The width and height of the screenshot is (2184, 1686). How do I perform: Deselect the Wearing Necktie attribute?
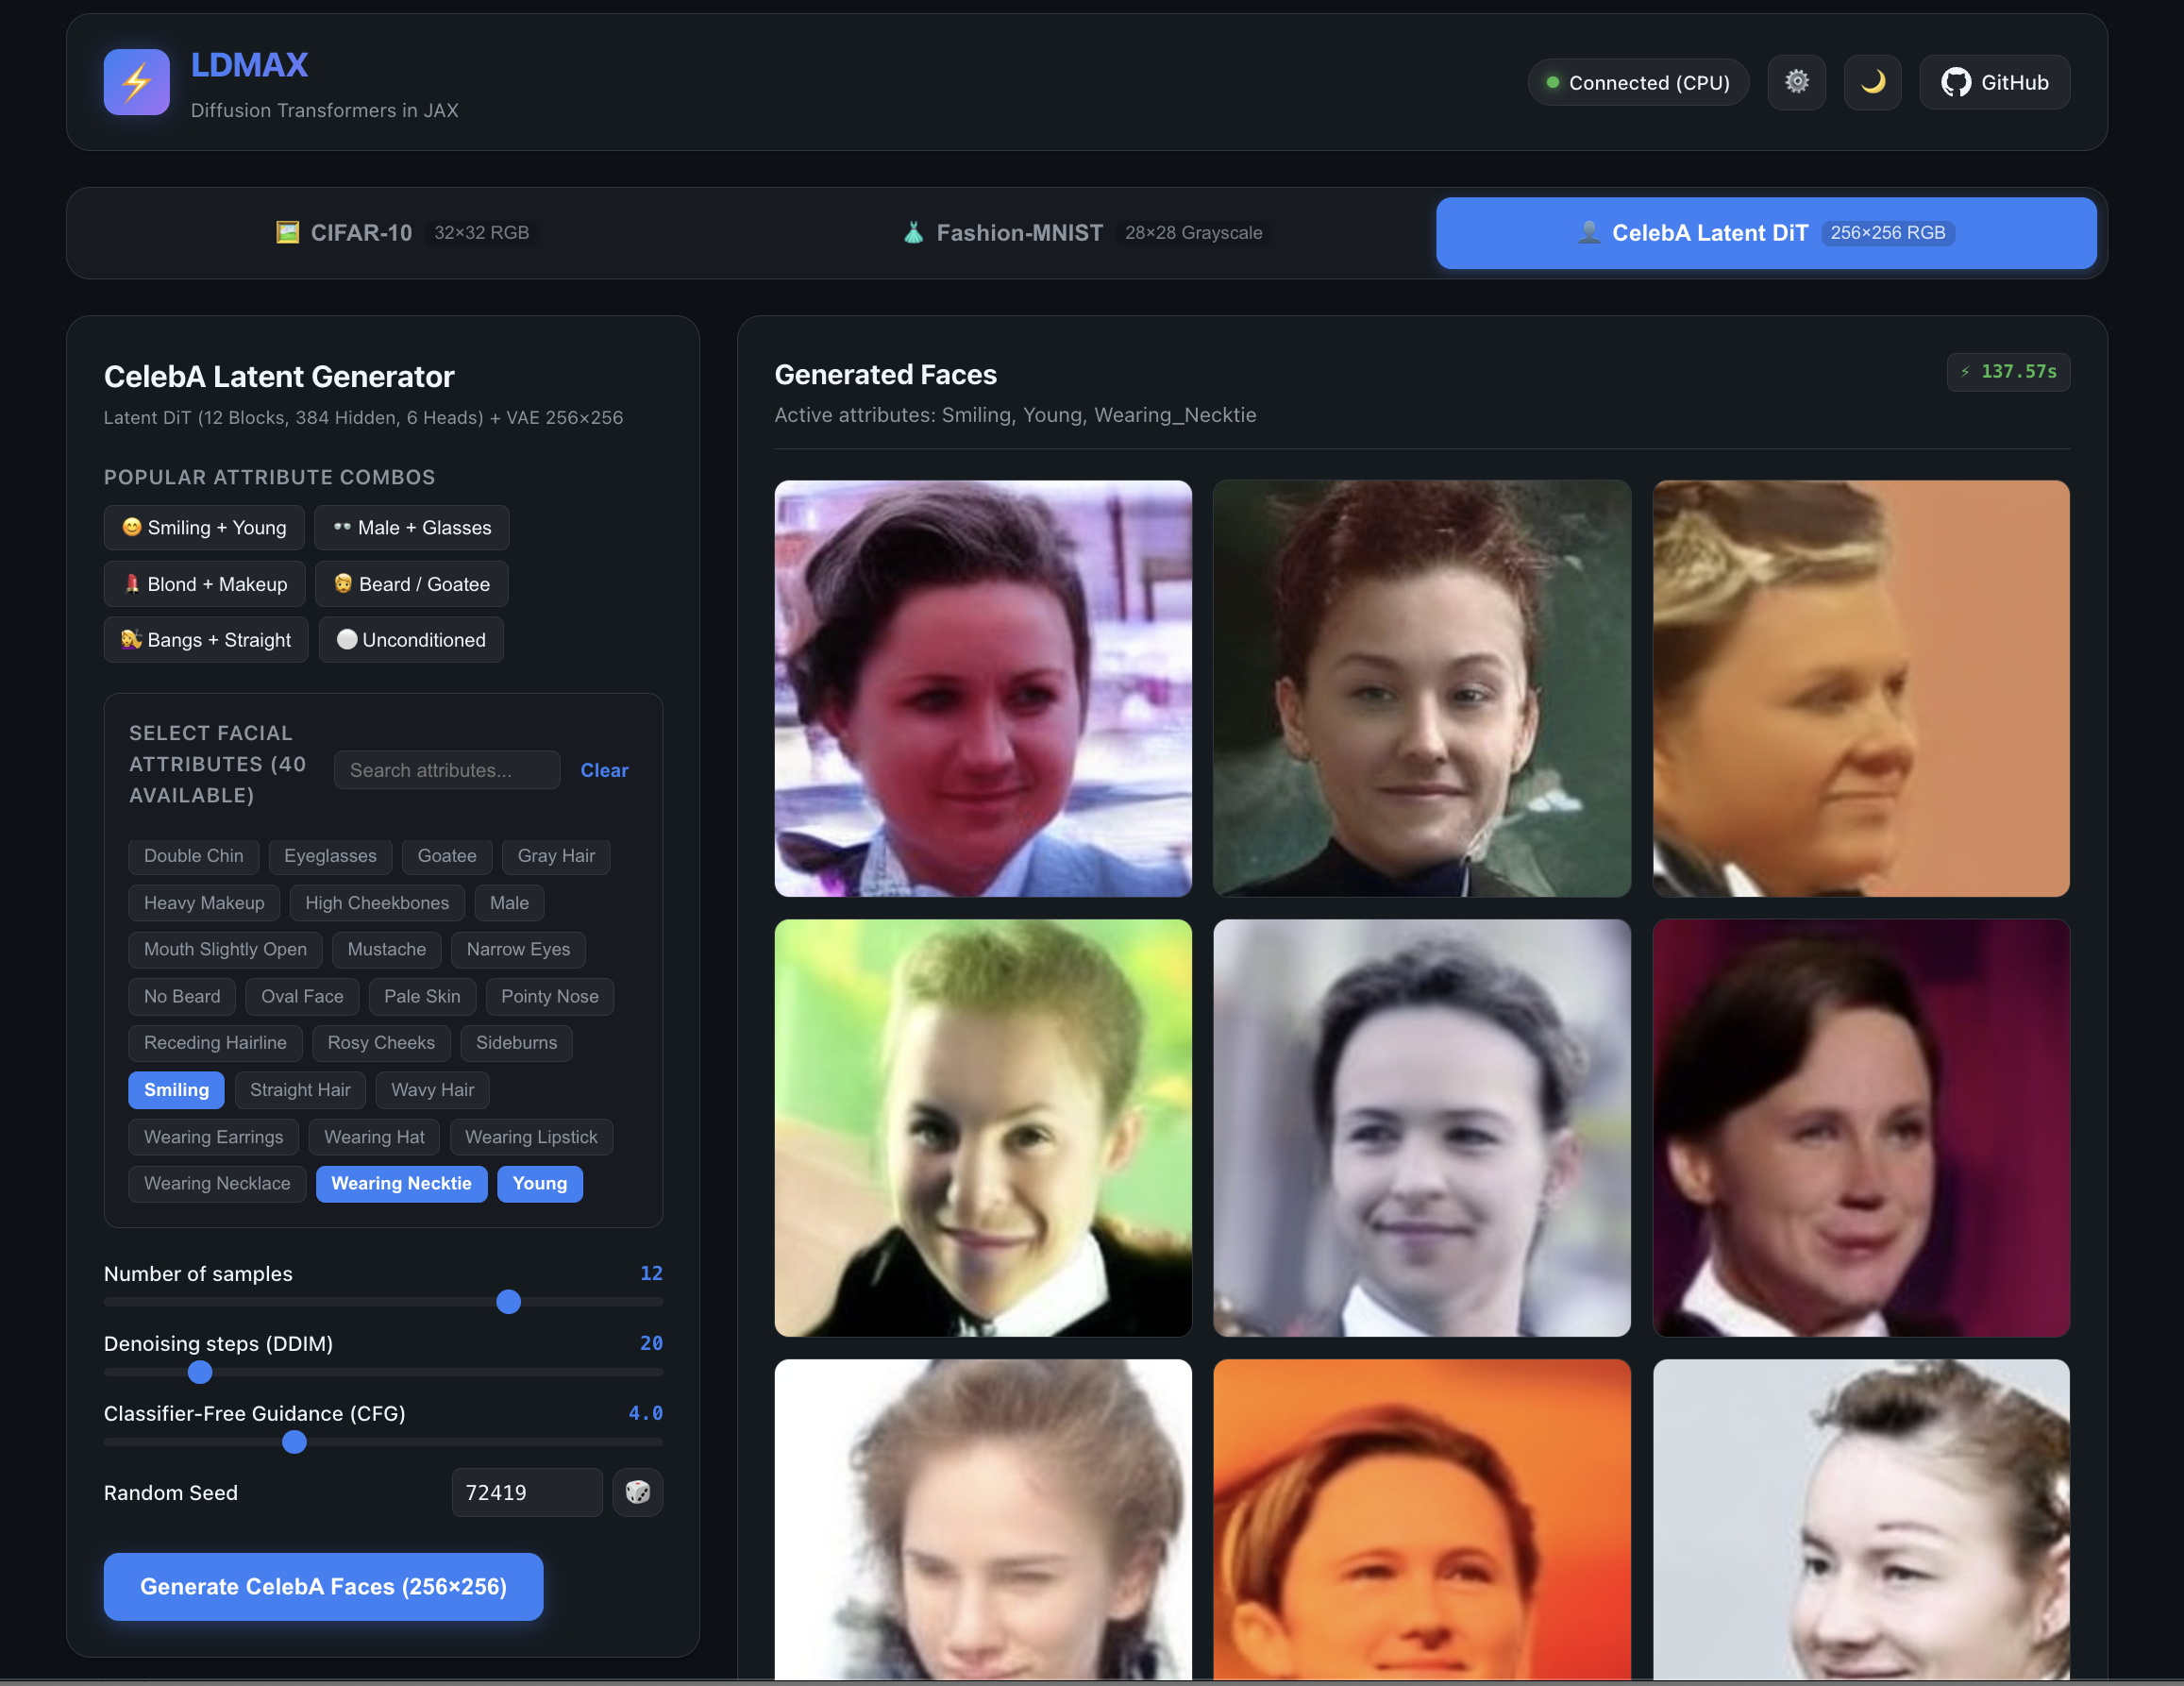(401, 1184)
